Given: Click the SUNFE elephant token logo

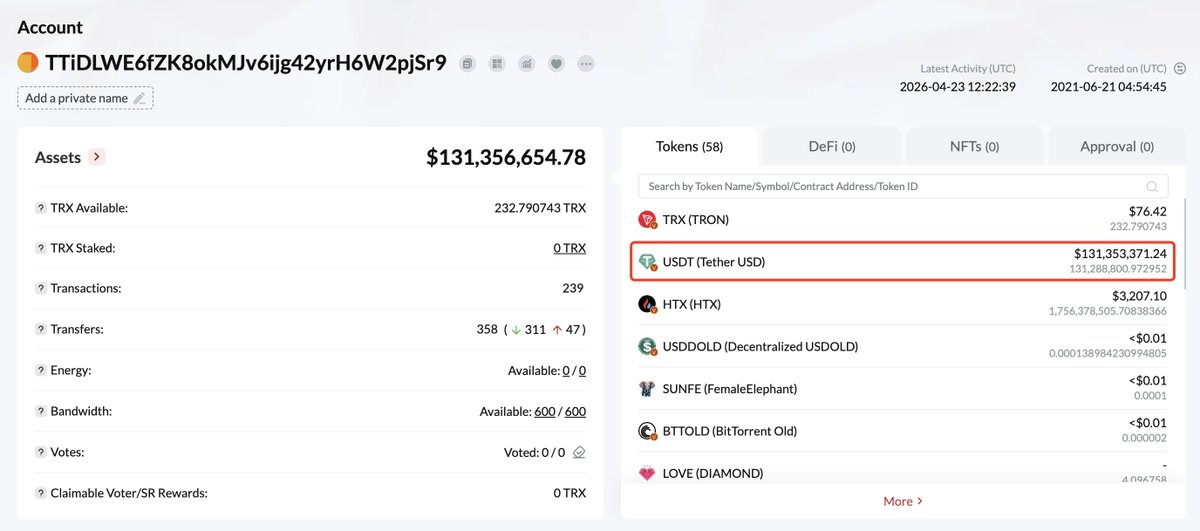Looking at the screenshot, I should (647, 388).
